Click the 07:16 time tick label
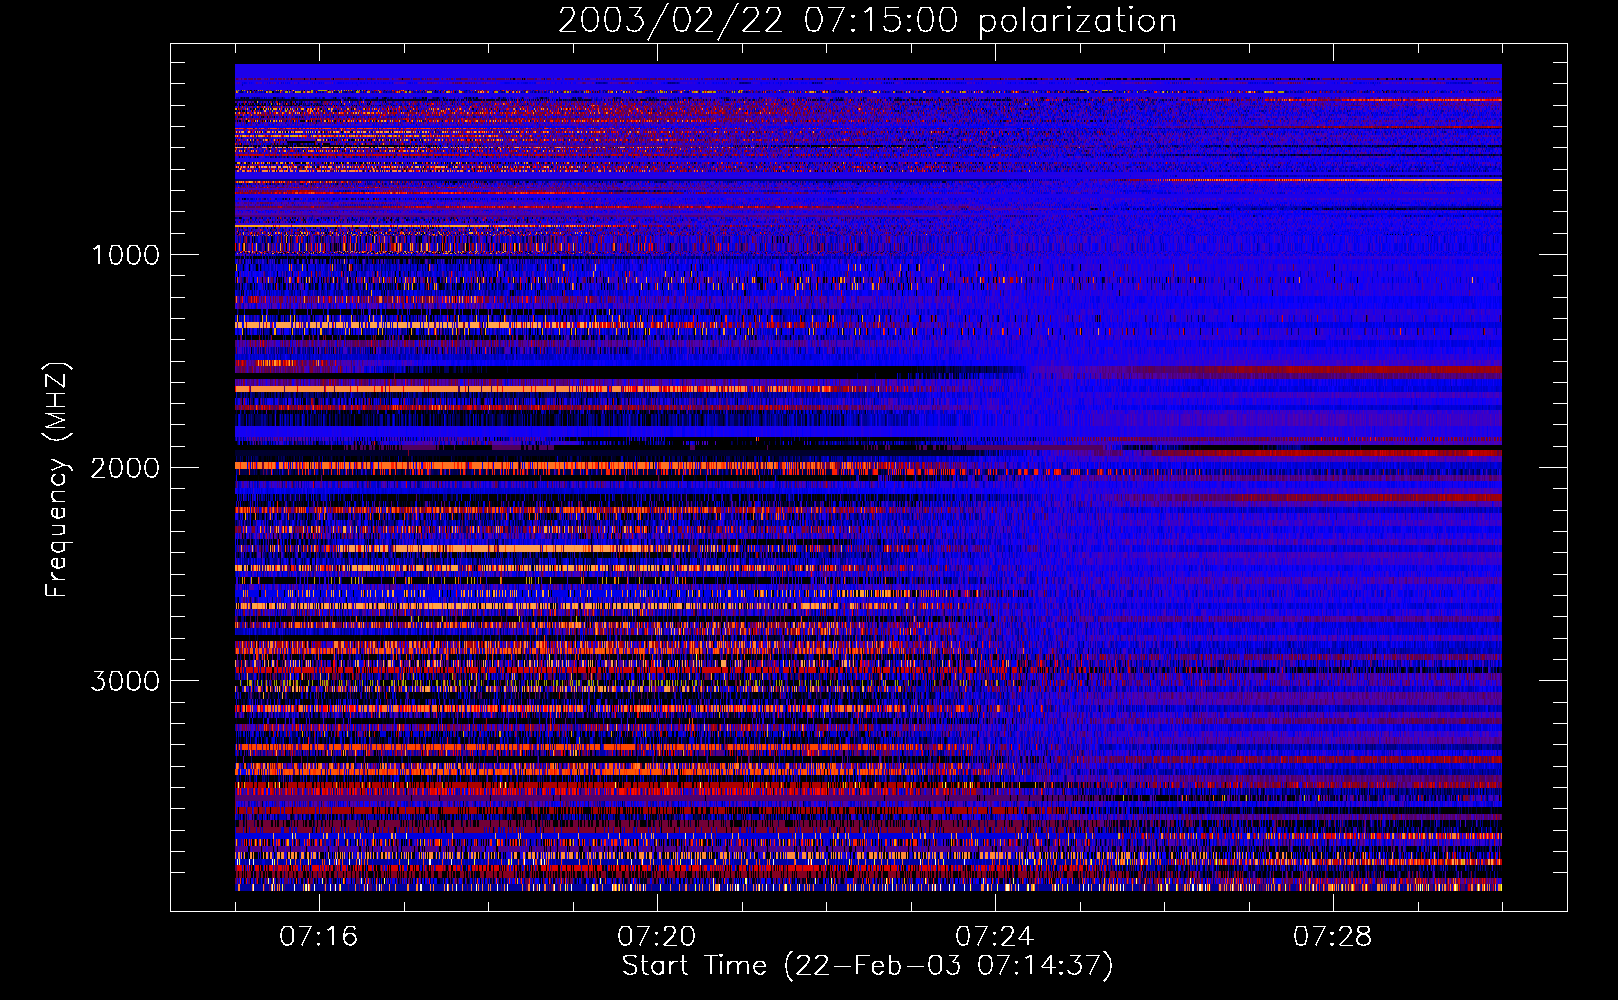Viewport: 1618px width, 1000px height. (319, 937)
